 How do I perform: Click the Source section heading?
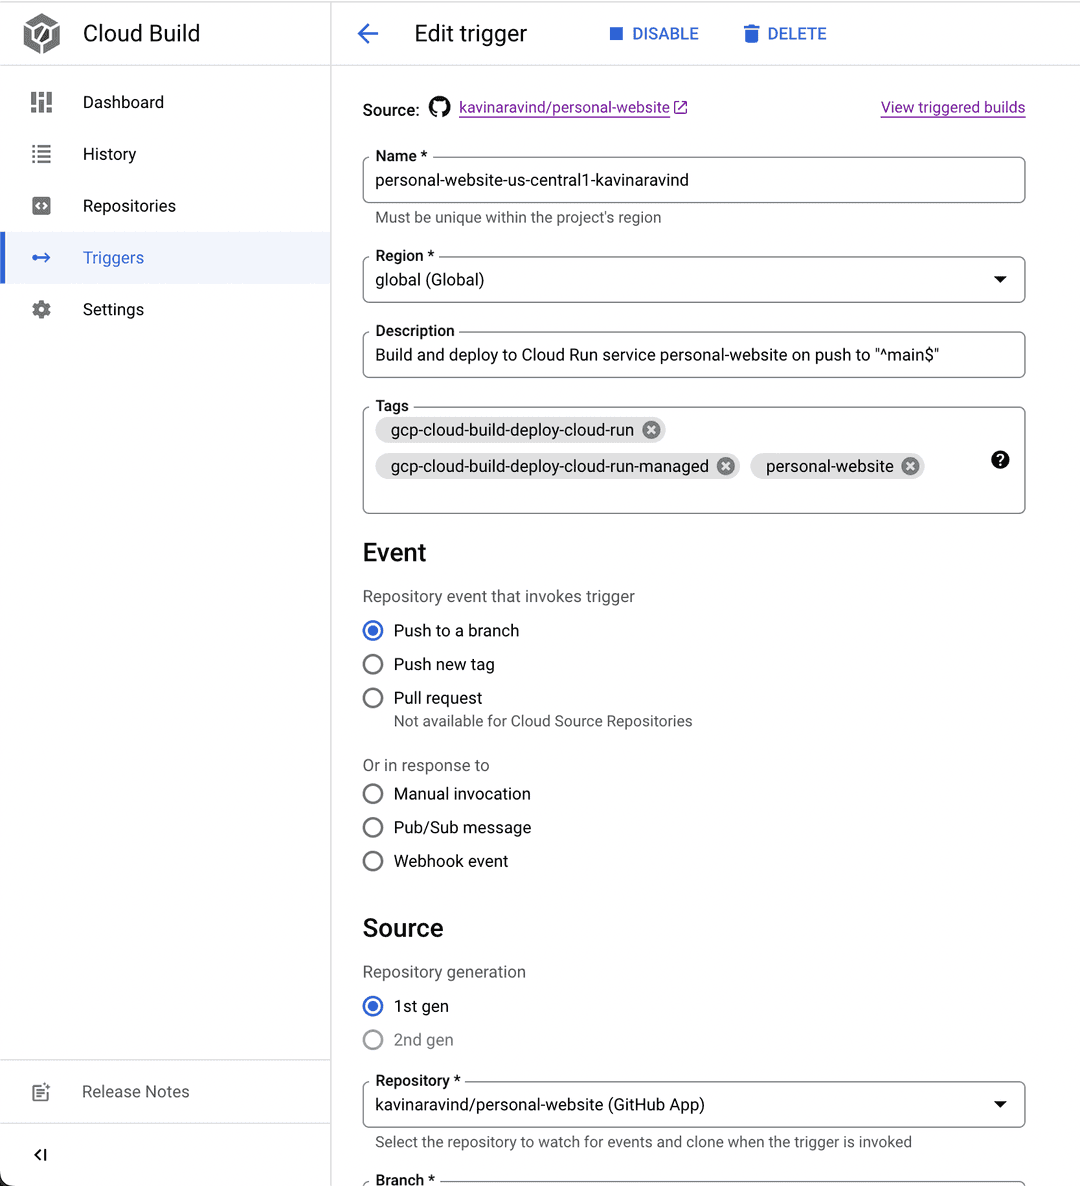point(403,928)
